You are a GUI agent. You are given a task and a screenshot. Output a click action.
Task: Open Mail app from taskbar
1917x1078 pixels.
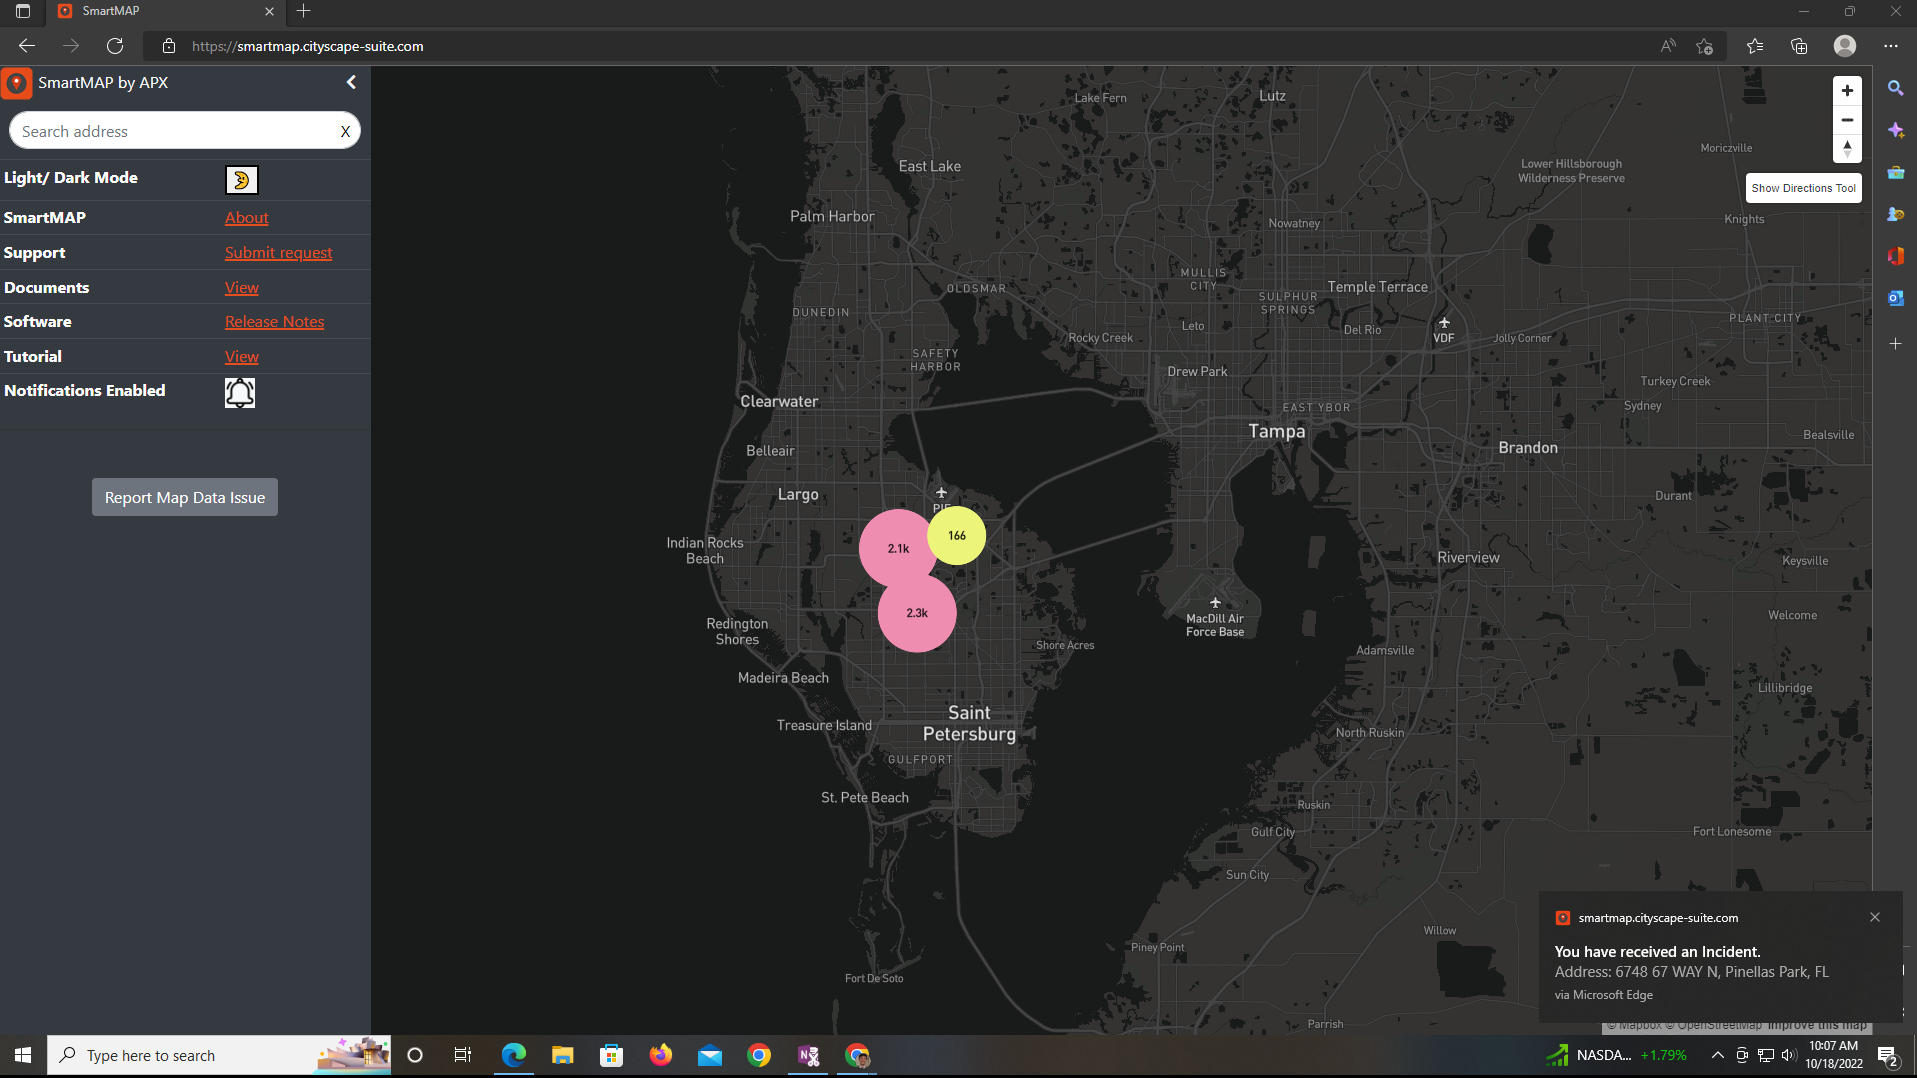click(x=710, y=1055)
